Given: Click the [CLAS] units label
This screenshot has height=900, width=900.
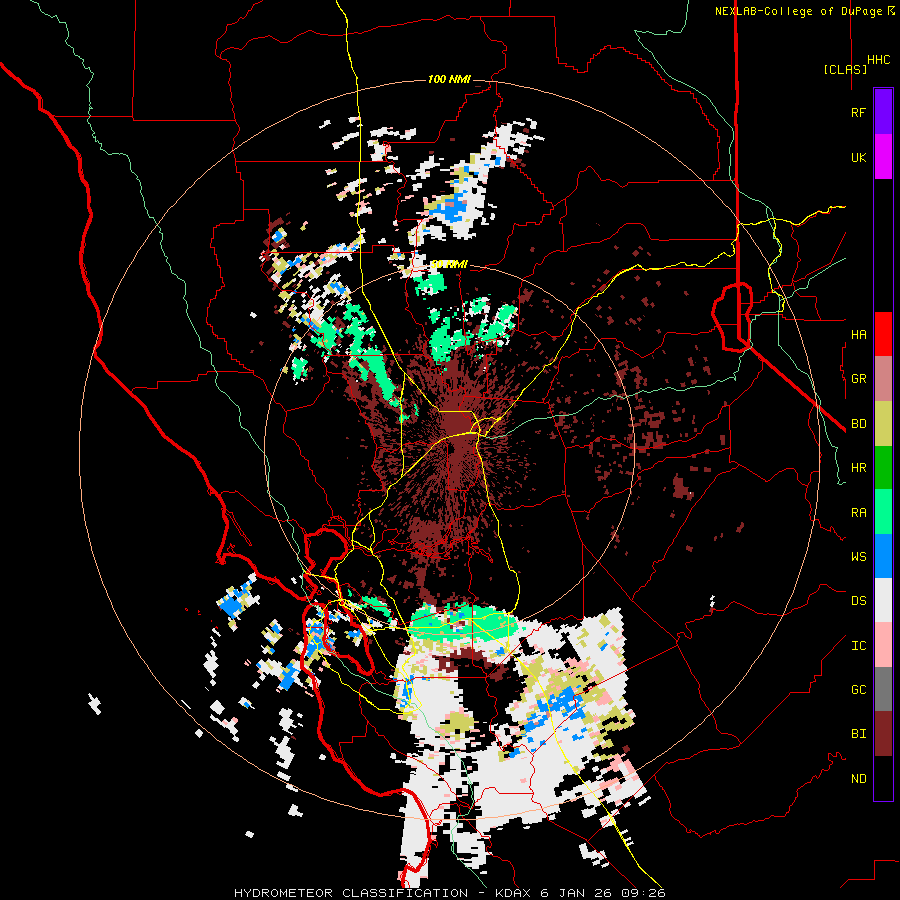Looking at the screenshot, I should (845, 69).
